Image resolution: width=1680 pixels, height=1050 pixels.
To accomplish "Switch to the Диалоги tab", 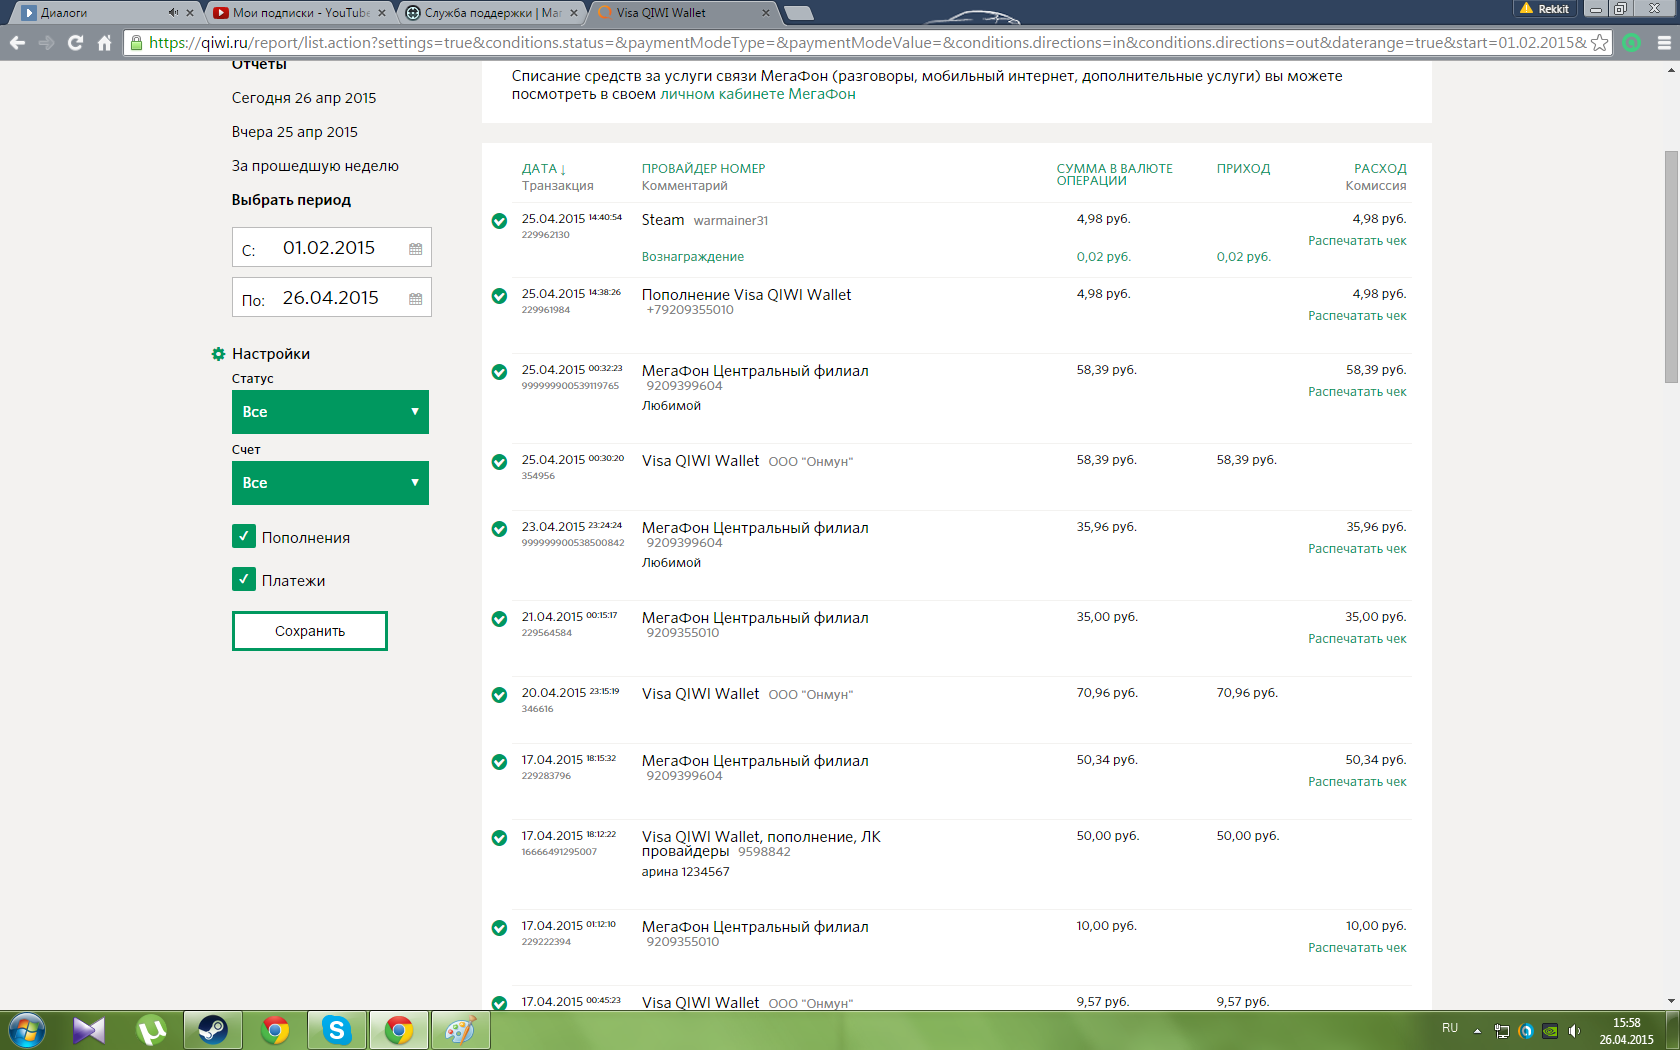I will point(100,13).
